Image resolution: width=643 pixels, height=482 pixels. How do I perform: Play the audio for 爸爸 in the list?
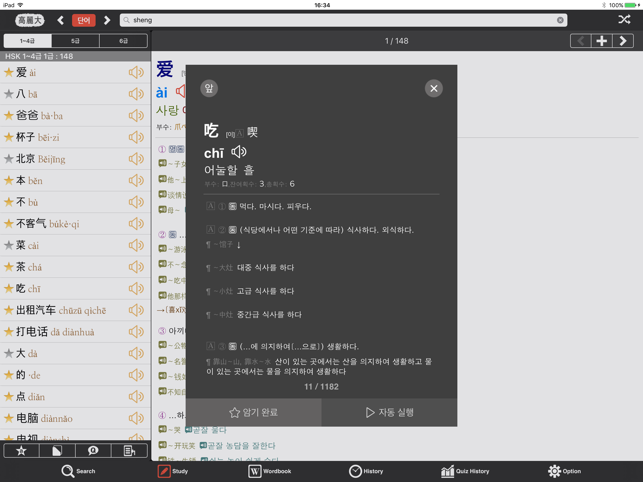point(135,116)
